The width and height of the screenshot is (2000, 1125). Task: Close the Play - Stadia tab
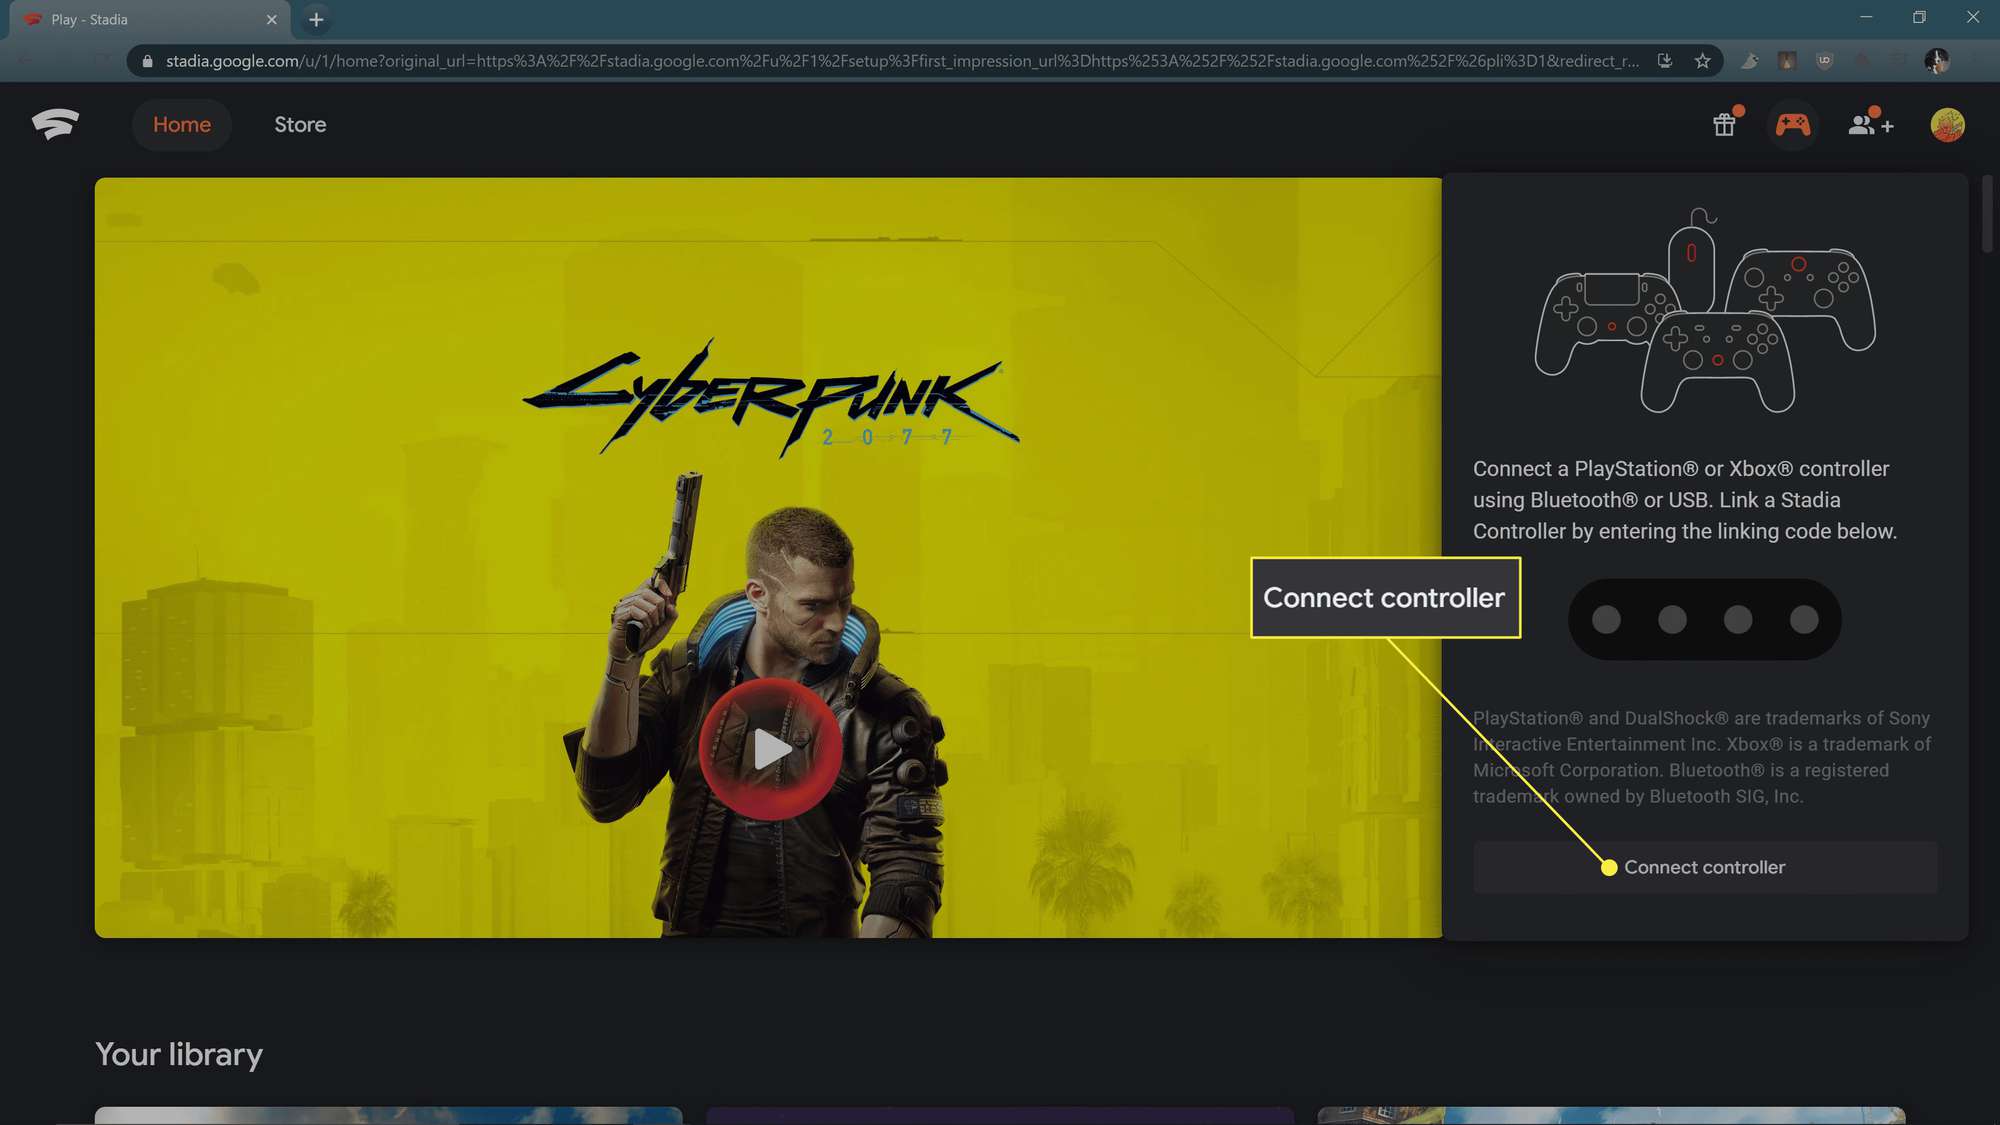click(x=271, y=19)
